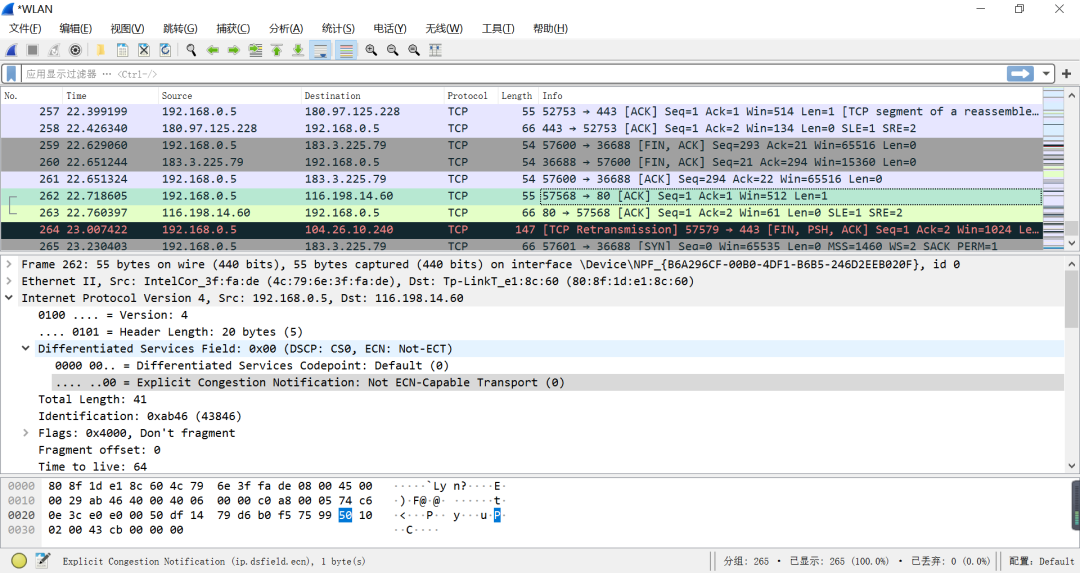Open capture options gear icon
Screen dimensions: 1080x573
tap(75, 50)
